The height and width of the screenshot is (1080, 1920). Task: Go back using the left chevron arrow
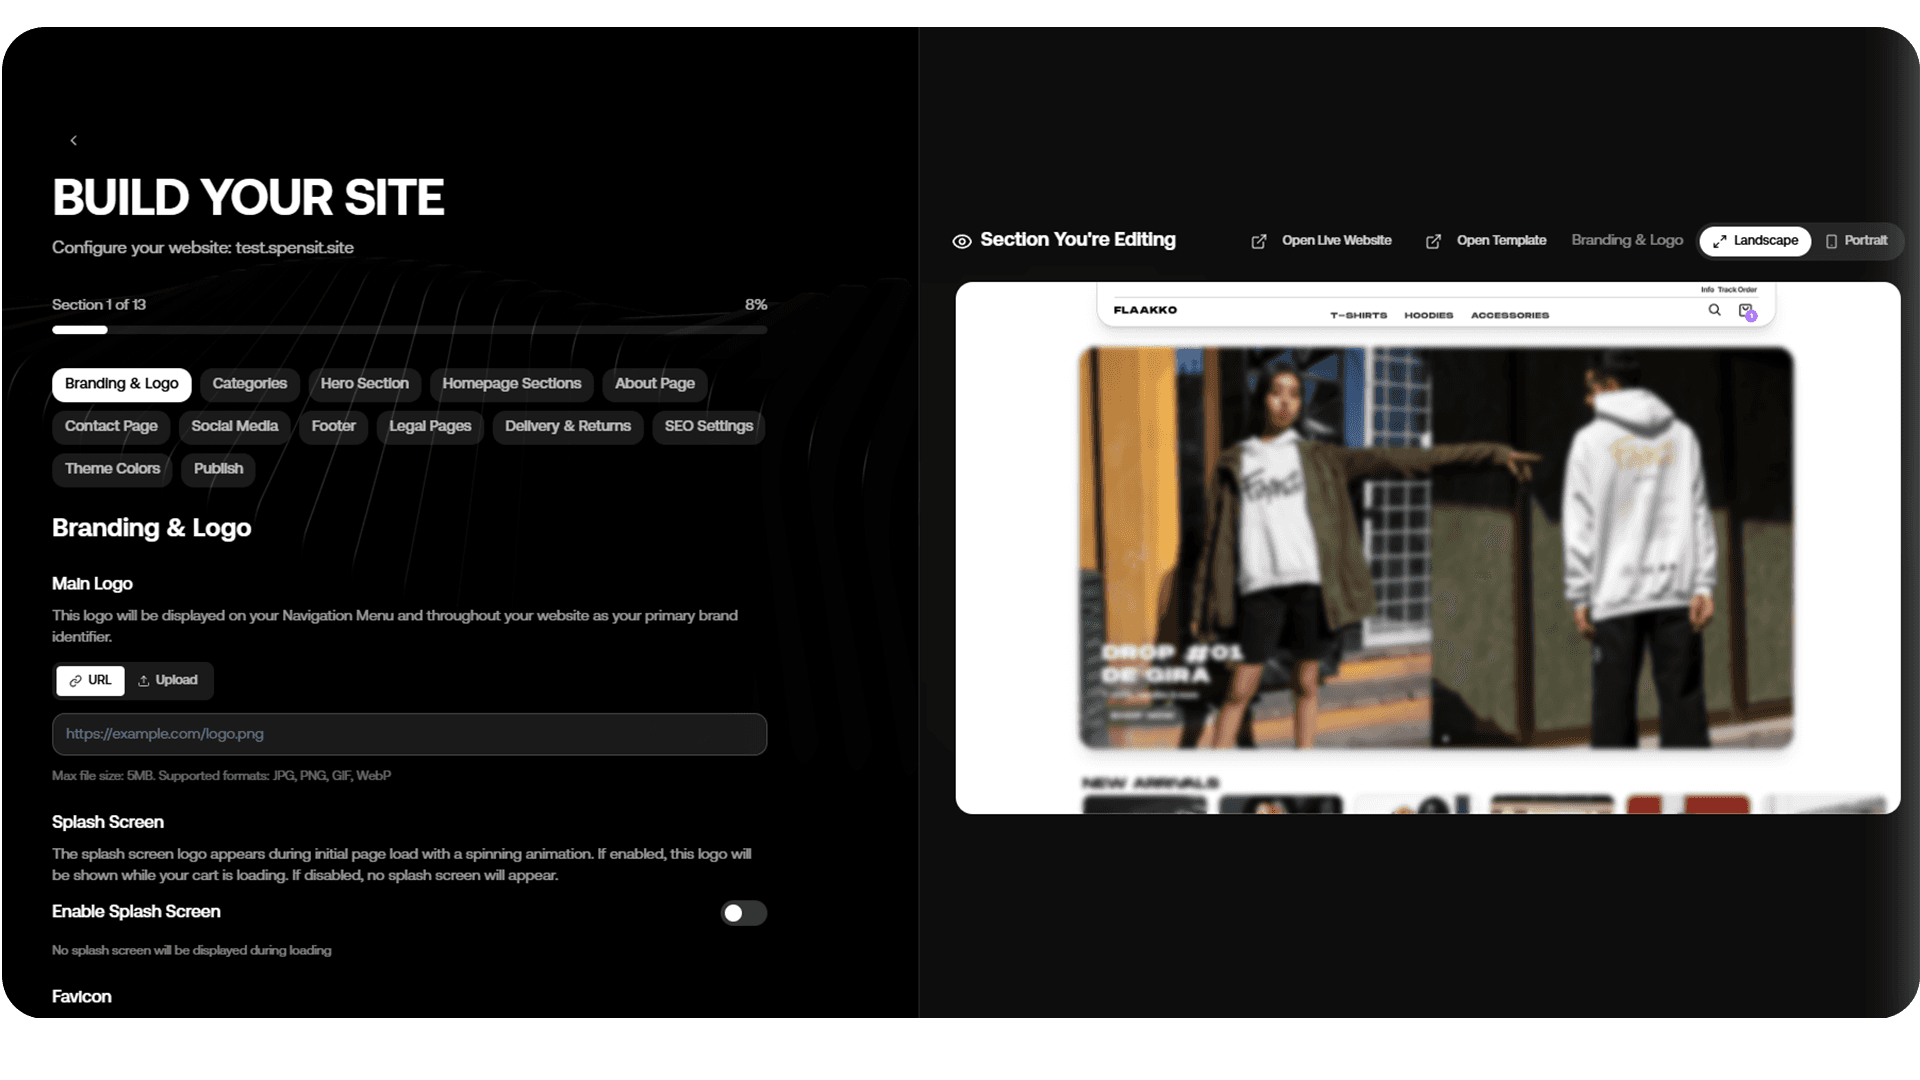73,141
